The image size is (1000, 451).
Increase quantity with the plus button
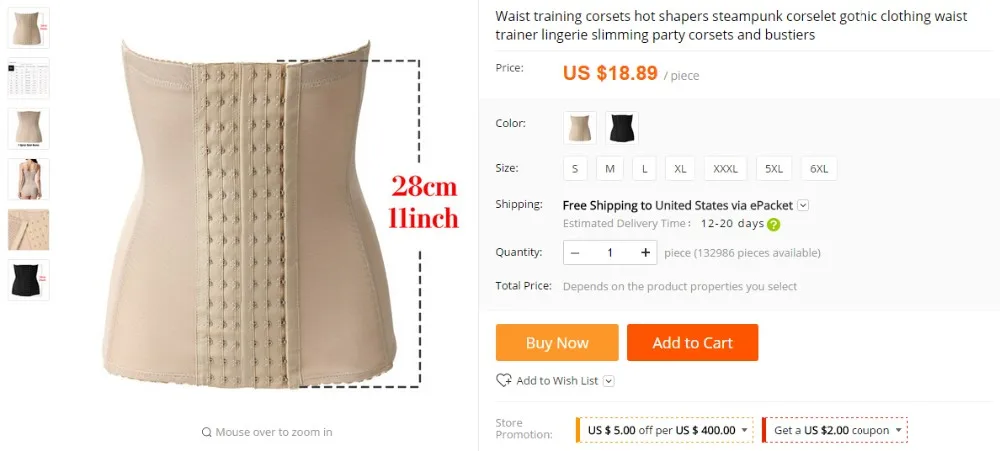[x=645, y=253]
